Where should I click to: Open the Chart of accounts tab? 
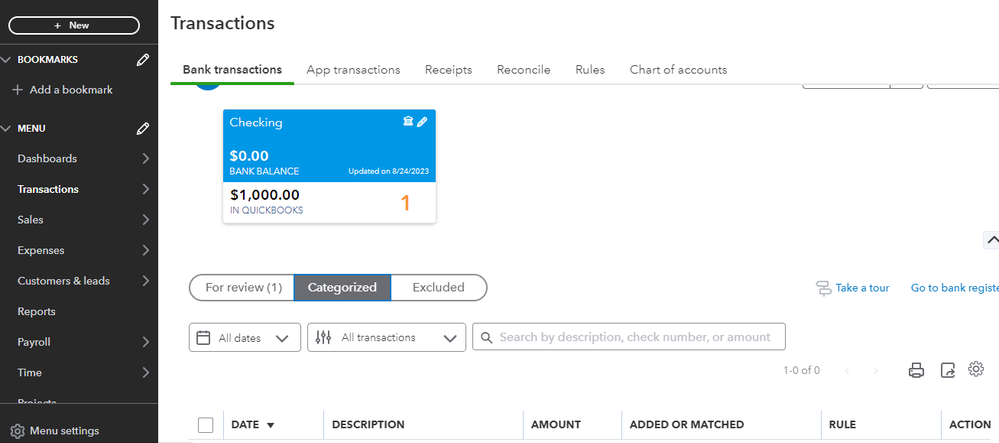(x=678, y=70)
